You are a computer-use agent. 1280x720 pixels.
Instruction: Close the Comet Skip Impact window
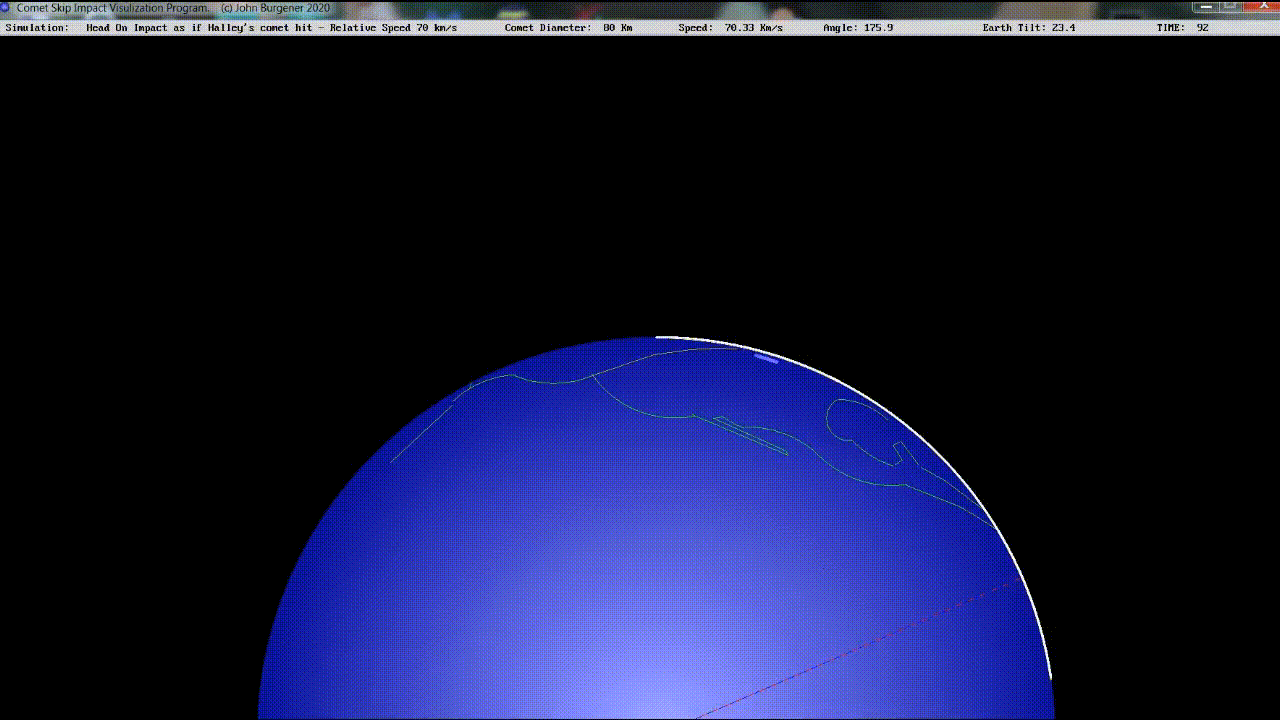pyautogui.click(x=1262, y=6)
